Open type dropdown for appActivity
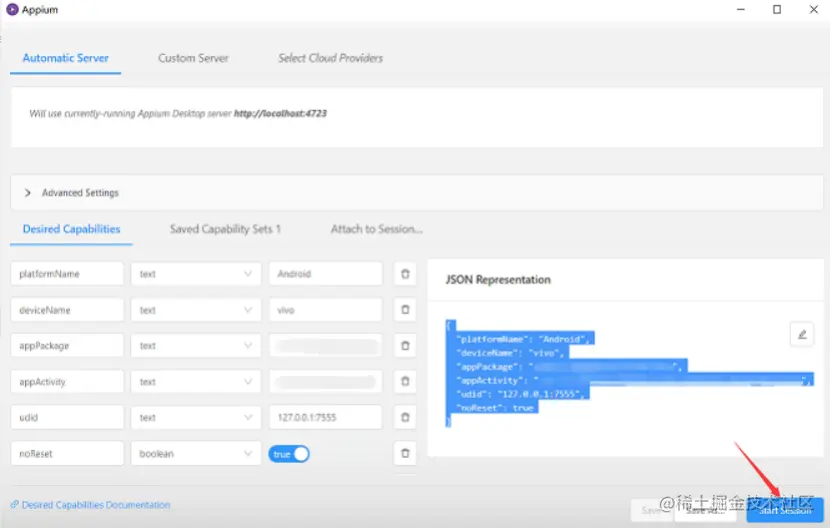832x530 pixels. point(196,382)
